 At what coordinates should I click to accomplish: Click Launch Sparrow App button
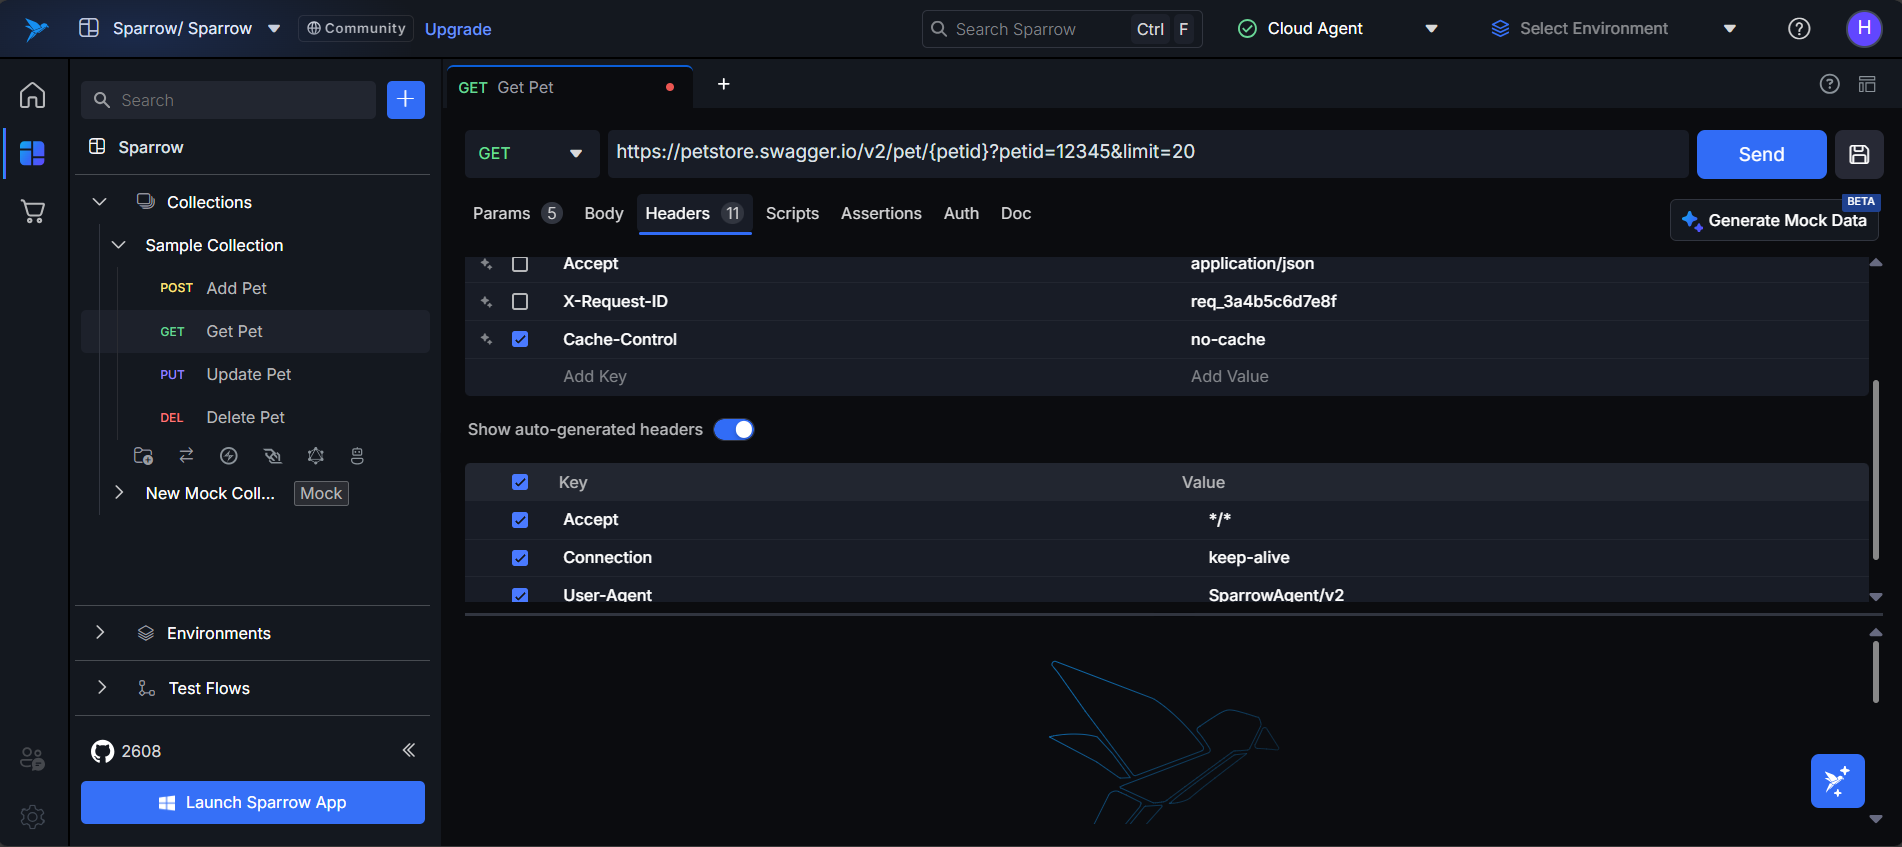252,802
